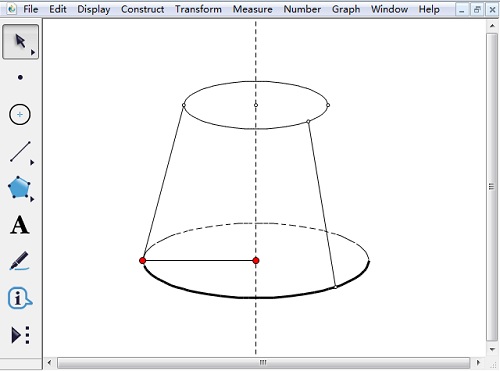Click the red left endpoint of the radius

(x=142, y=261)
